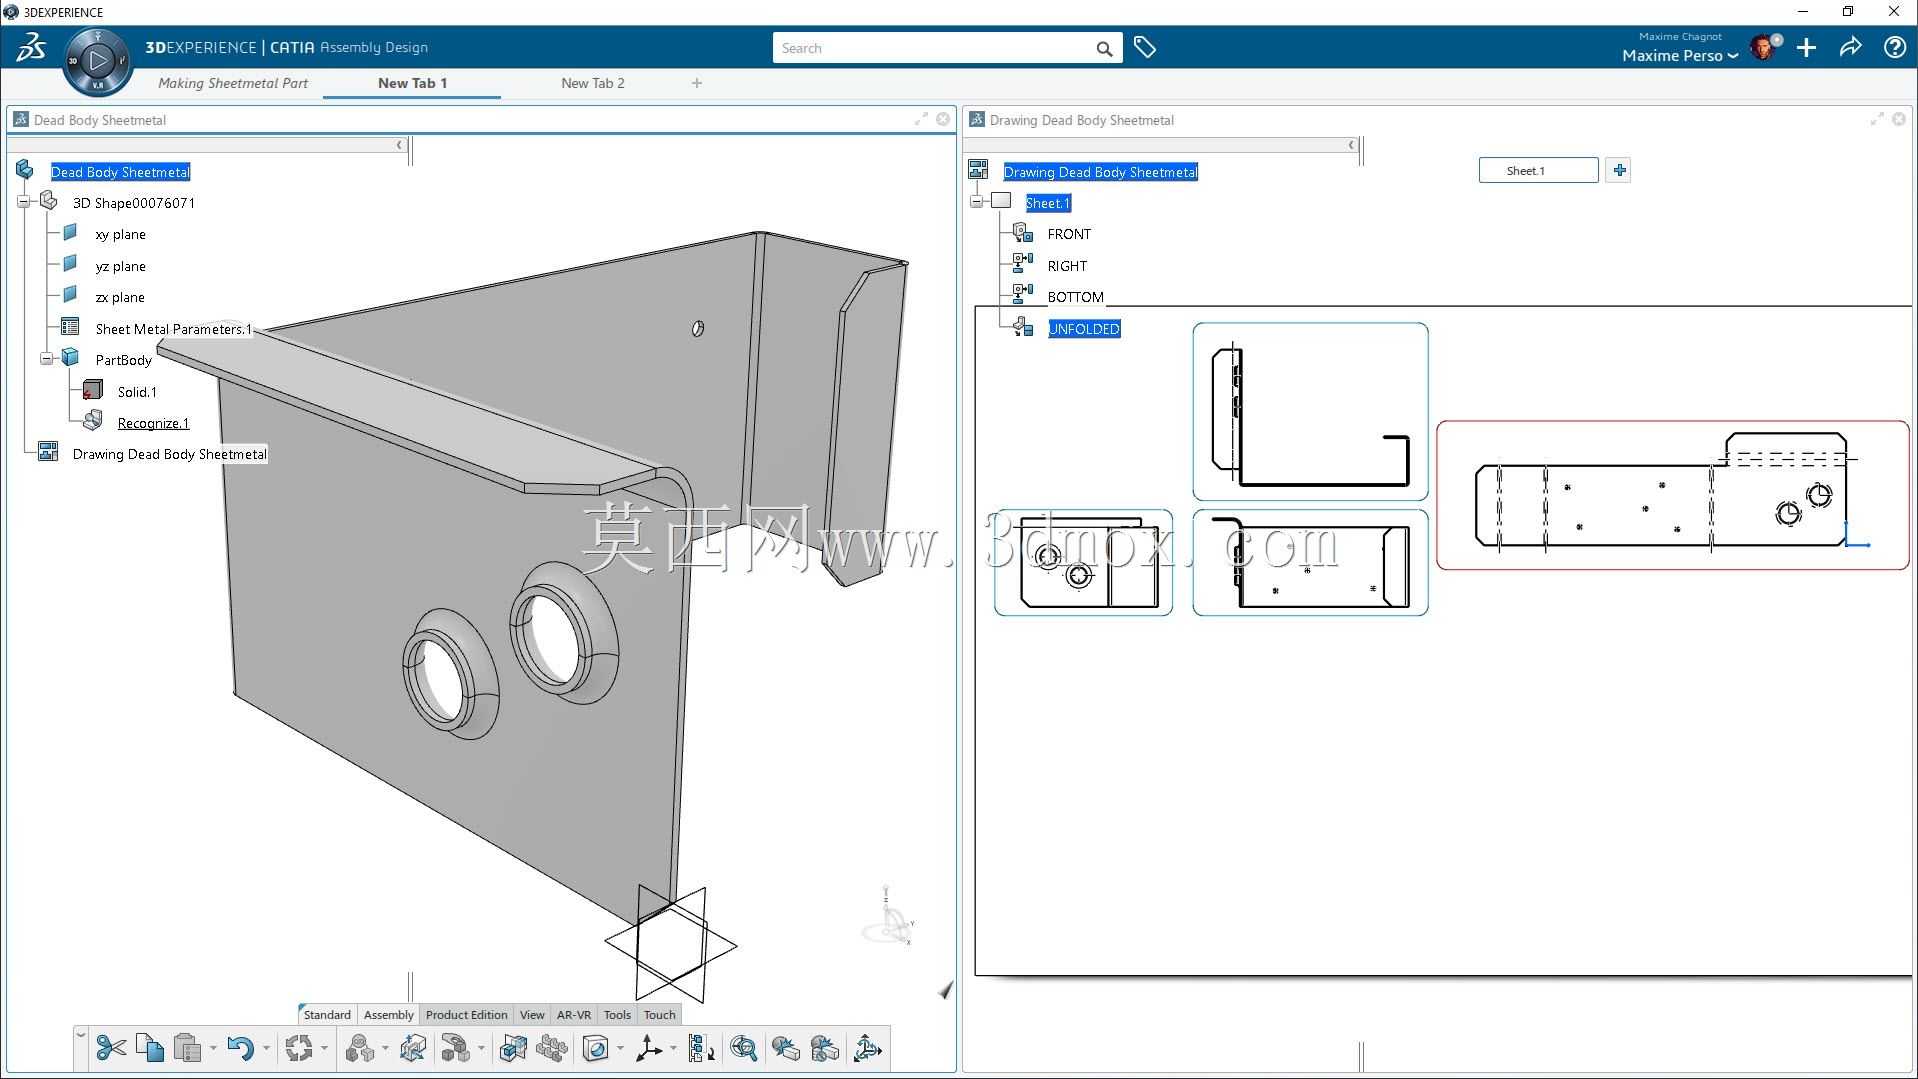Click the Copy tool in toolbar
The width and height of the screenshot is (1918, 1079).
pyautogui.click(x=150, y=1048)
